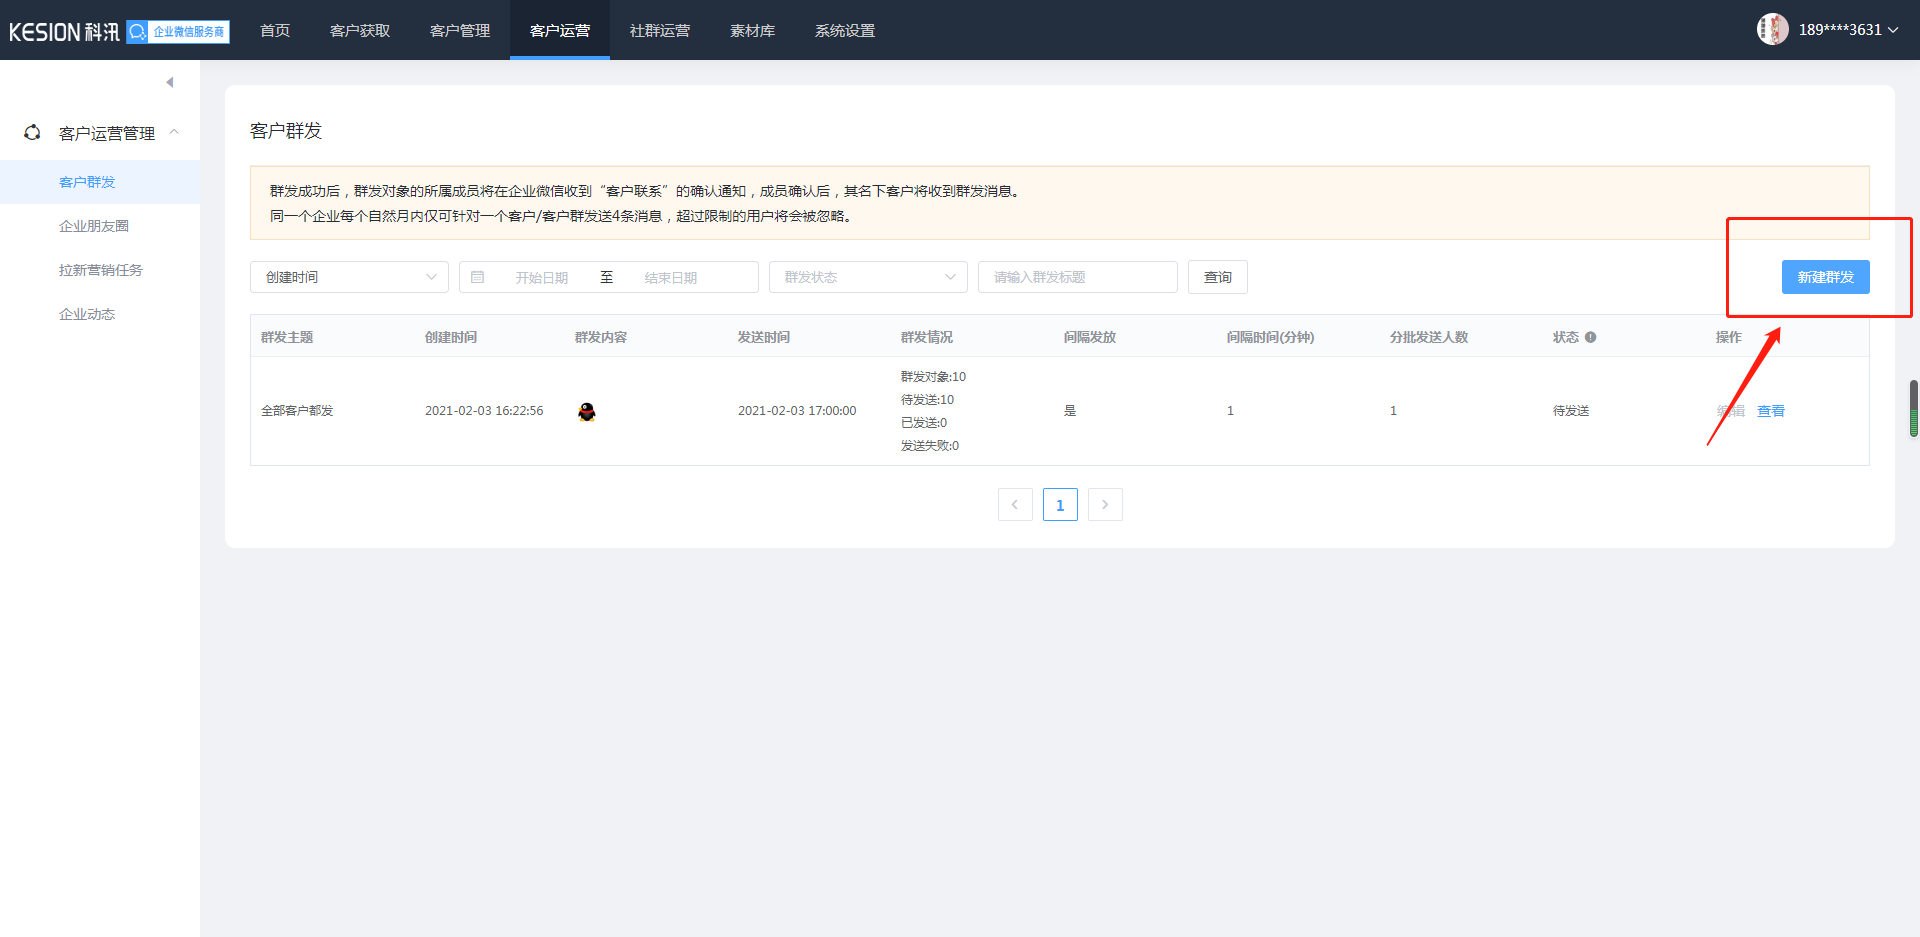
Task: Collapse the left sidebar with the arrow icon
Action: (x=170, y=82)
